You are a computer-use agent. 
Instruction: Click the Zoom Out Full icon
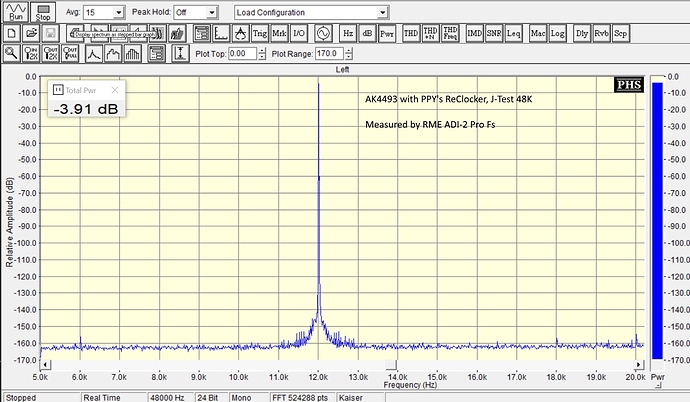[71, 53]
